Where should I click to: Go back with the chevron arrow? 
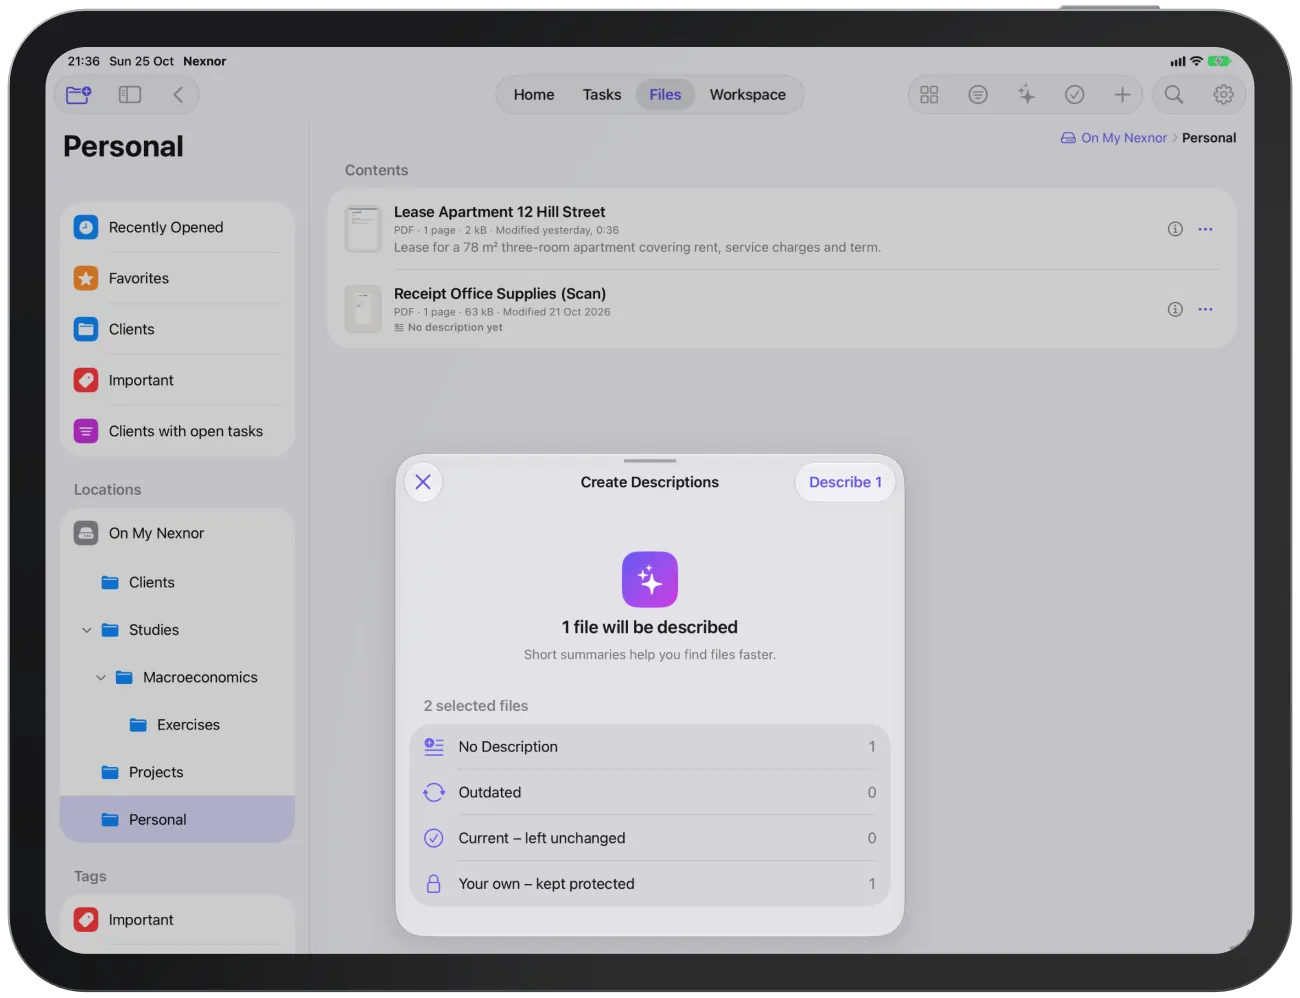[178, 95]
